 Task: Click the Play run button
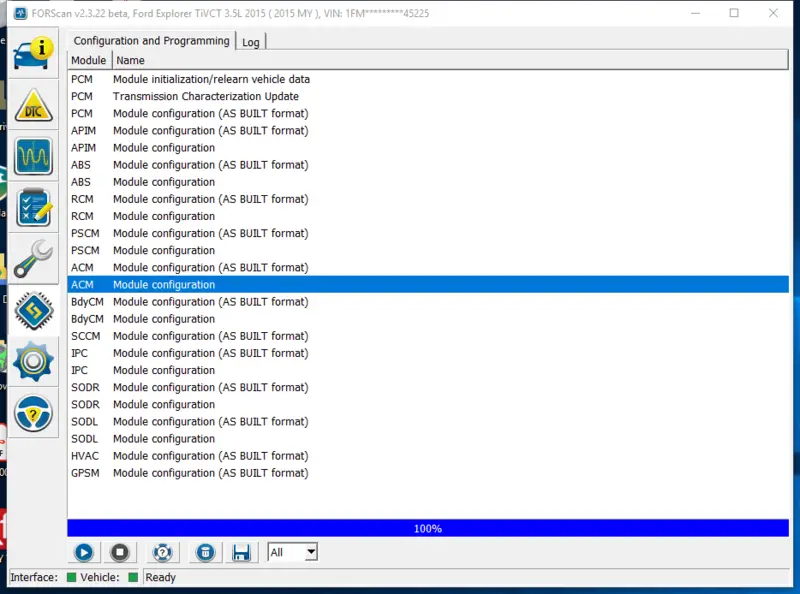click(84, 552)
